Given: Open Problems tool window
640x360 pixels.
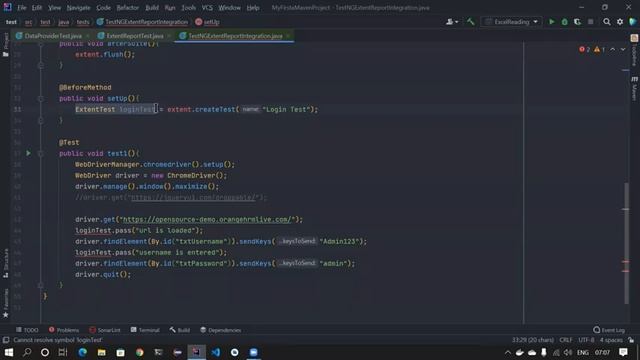Looking at the screenshot, I should point(64,330).
